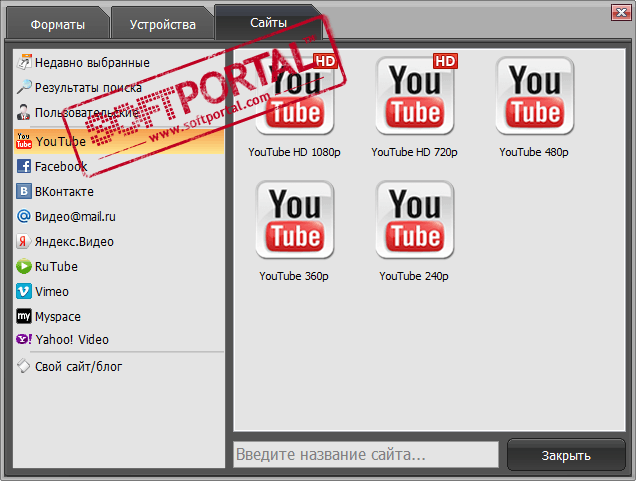
Task: Click the ВКонтакте sidebar icon
Action: [x=24, y=191]
